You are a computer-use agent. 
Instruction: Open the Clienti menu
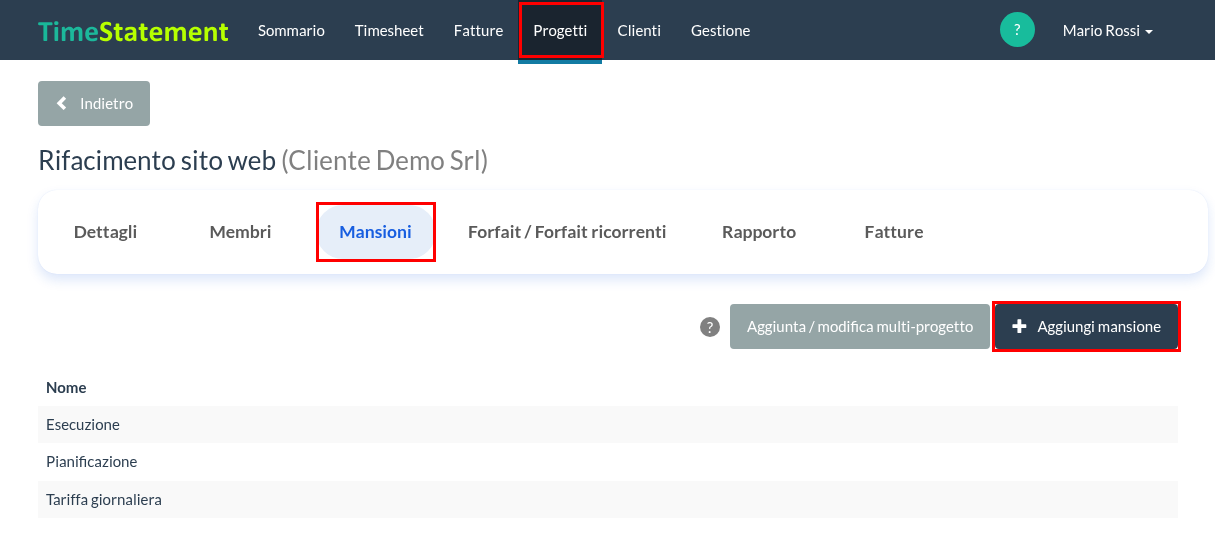[x=639, y=31]
